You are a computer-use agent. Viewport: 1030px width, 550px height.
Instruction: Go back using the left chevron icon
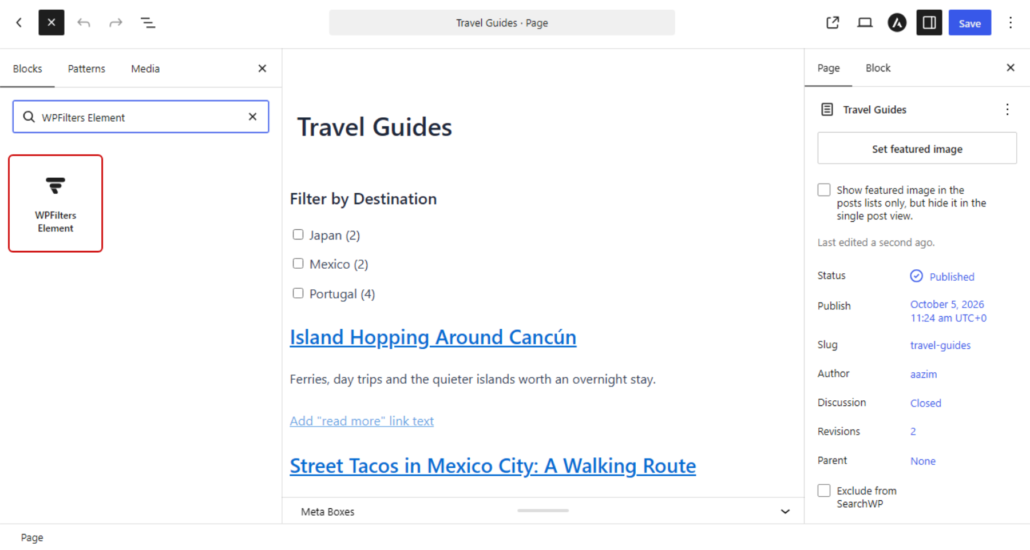(19, 23)
